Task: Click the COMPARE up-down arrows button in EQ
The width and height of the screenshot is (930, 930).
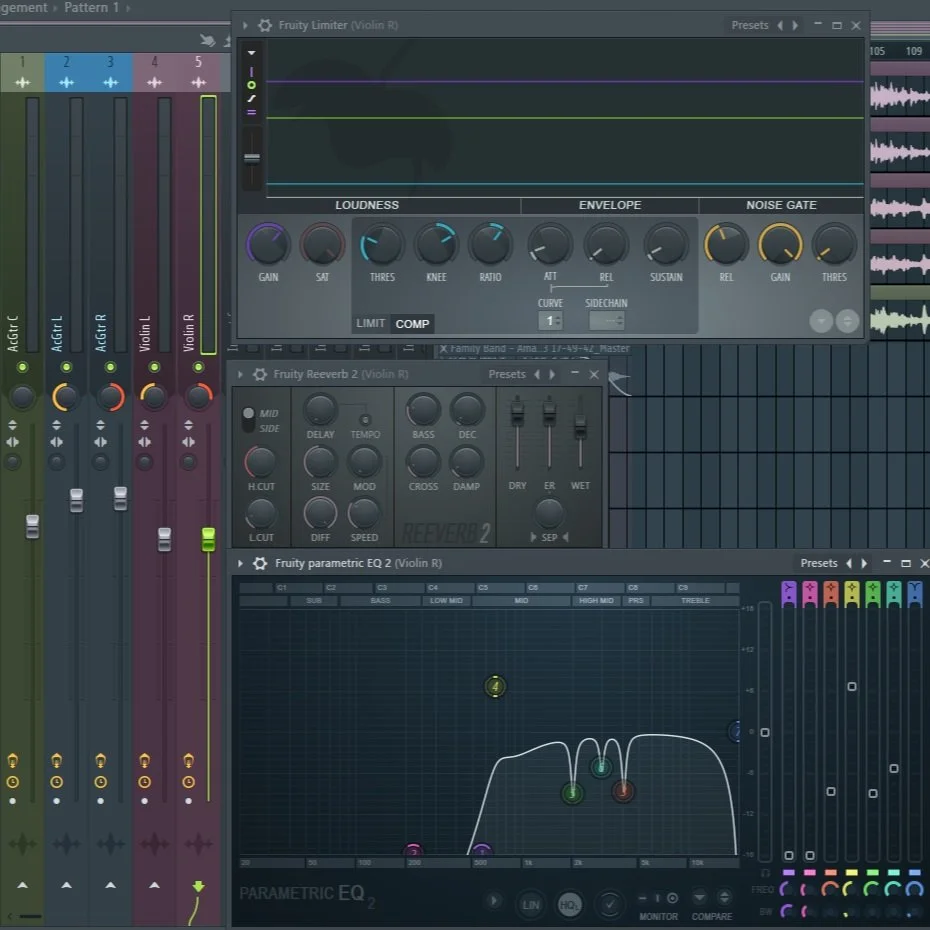Action: (x=724, y=897)
